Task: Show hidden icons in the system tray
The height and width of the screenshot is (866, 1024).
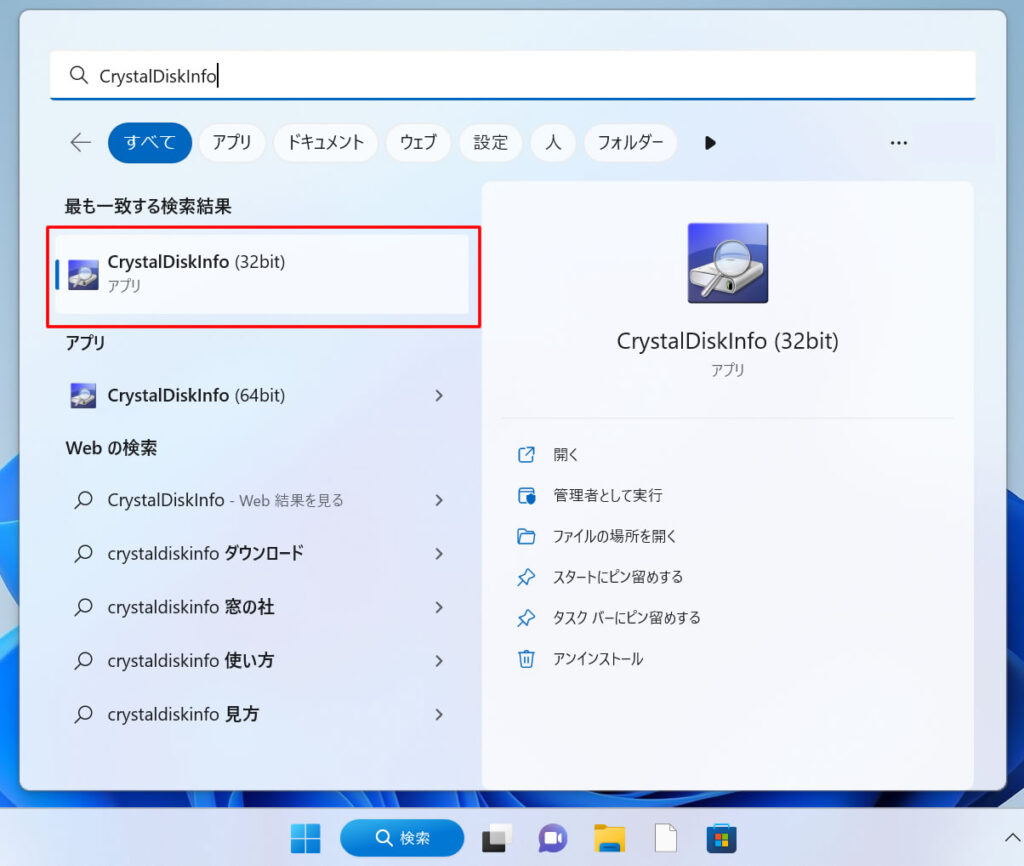Action: [1012, 837]
